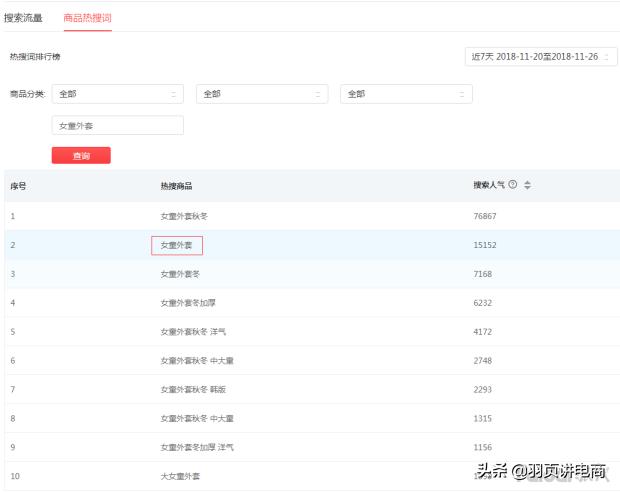Switch to the 搜索流量 tab
620x493 pixels.
(x=23, y=18)
